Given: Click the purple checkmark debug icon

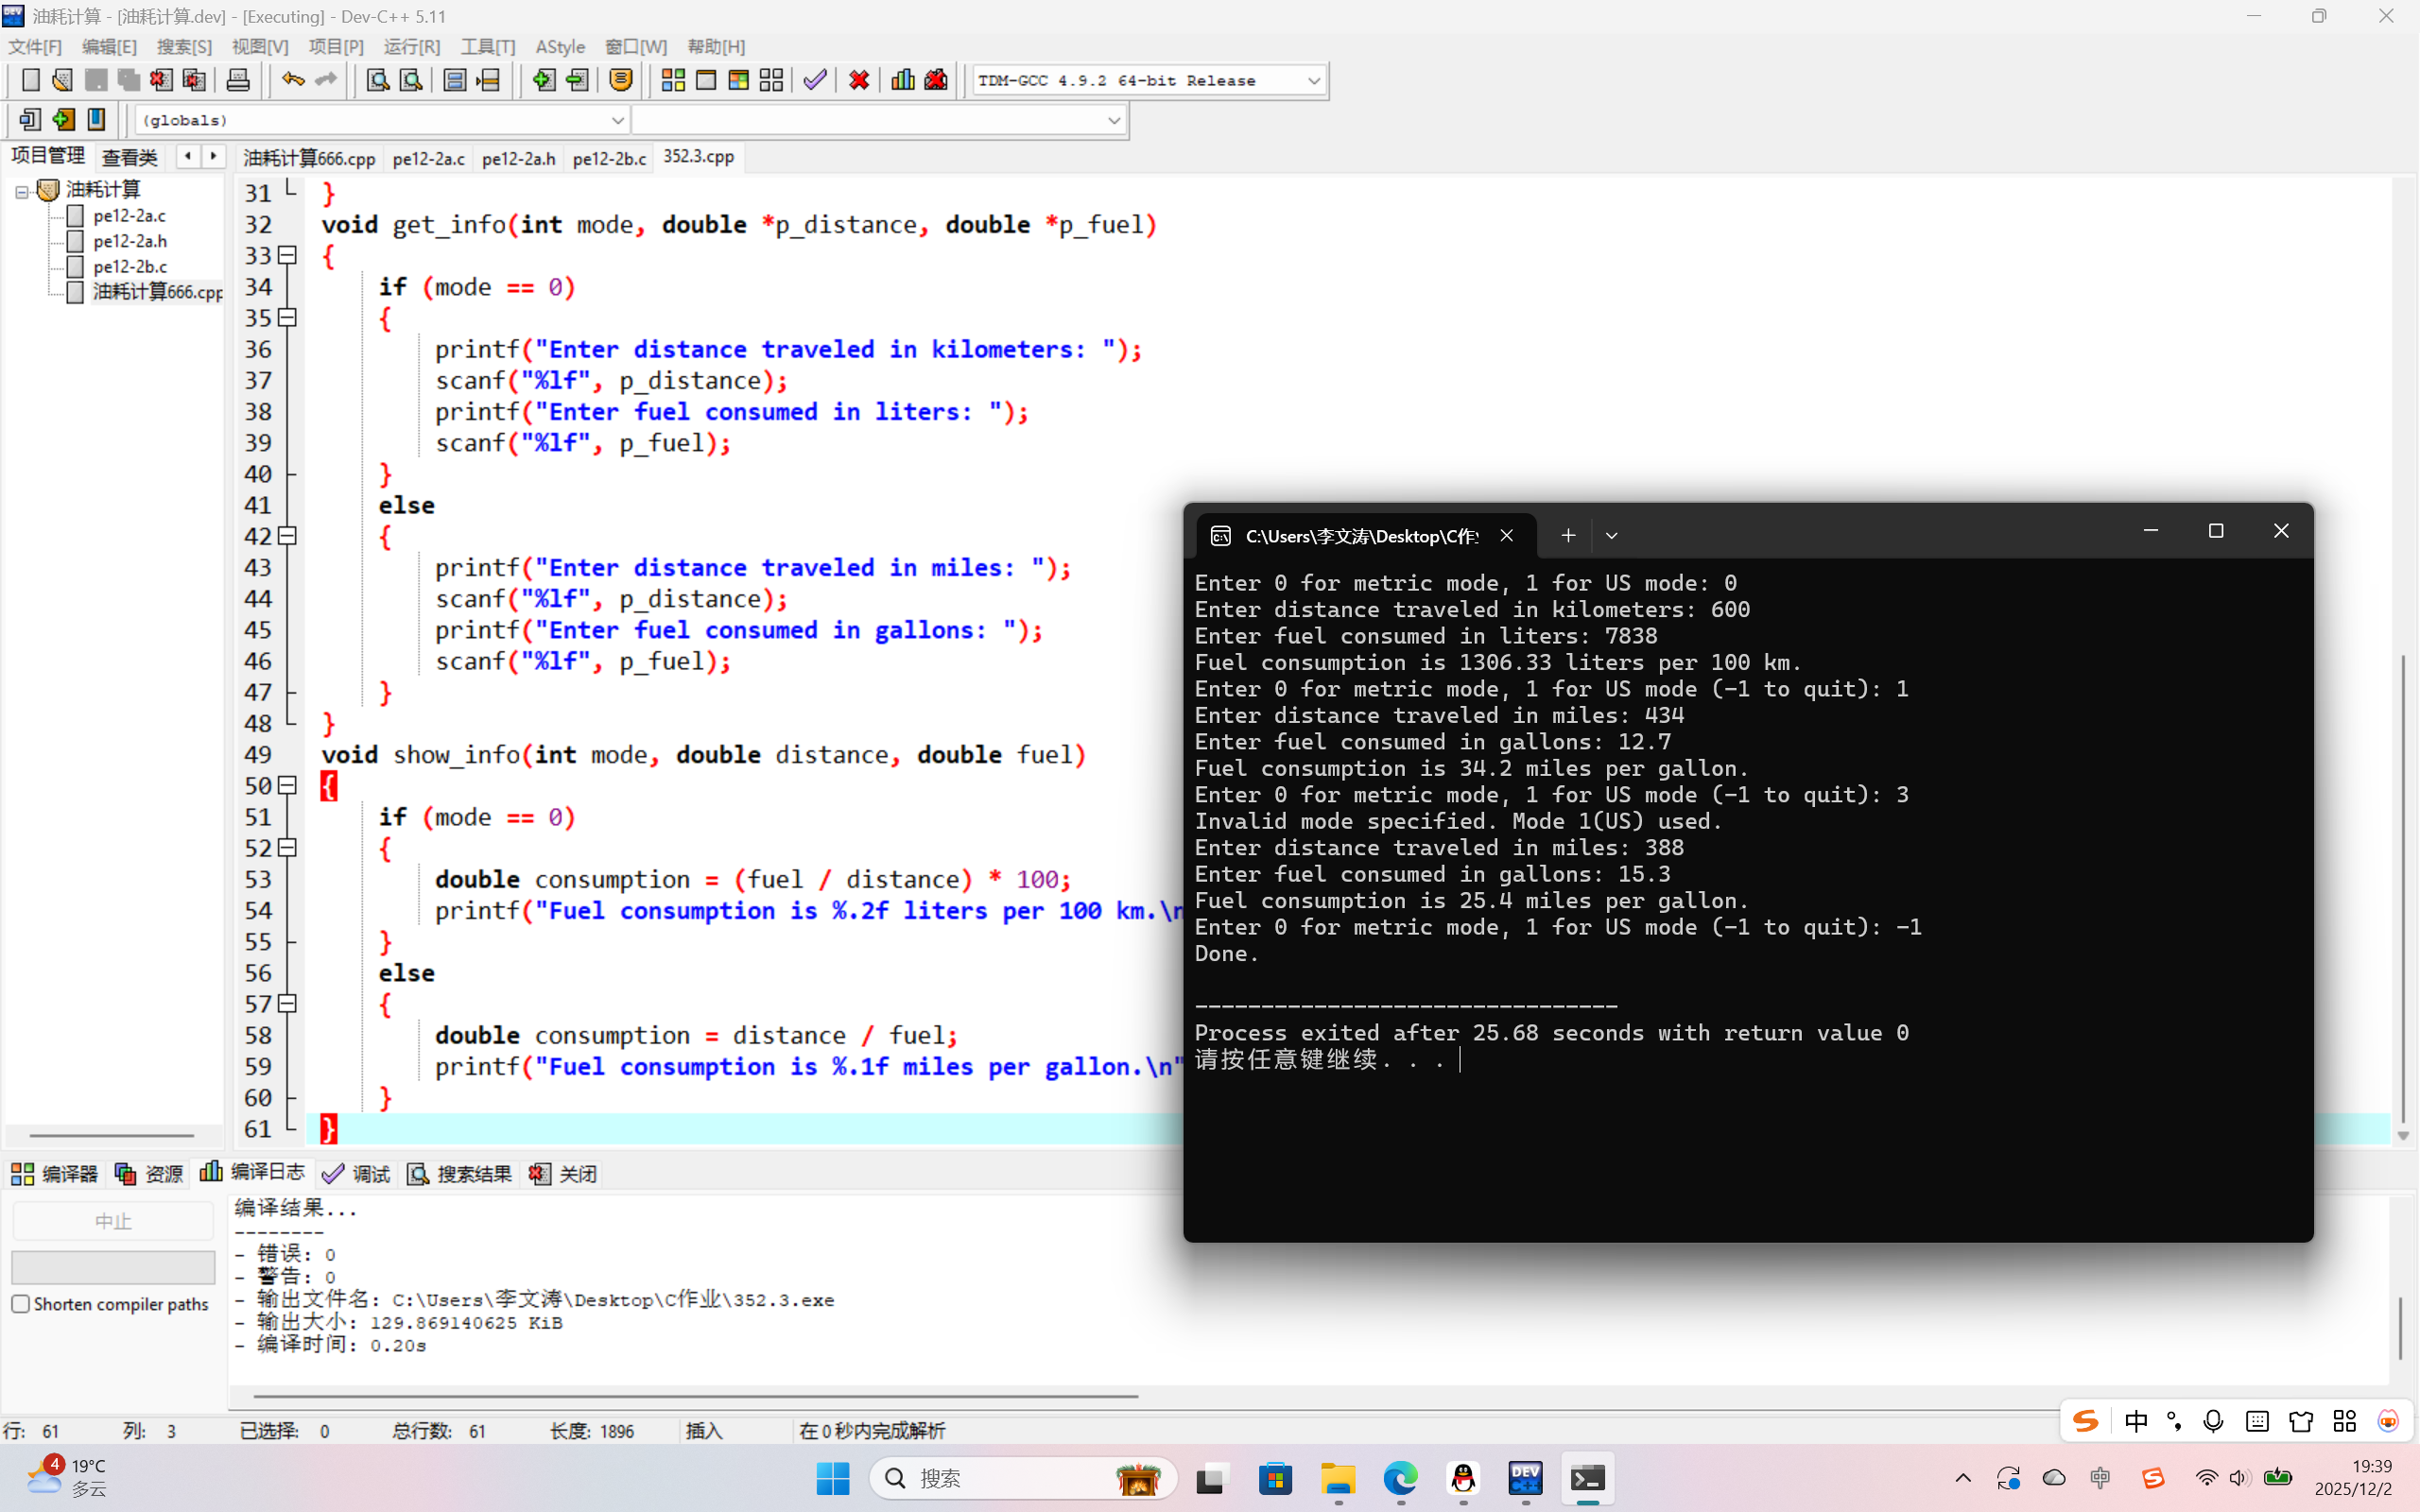Looking at the screenshot, I should pos(815,80).
